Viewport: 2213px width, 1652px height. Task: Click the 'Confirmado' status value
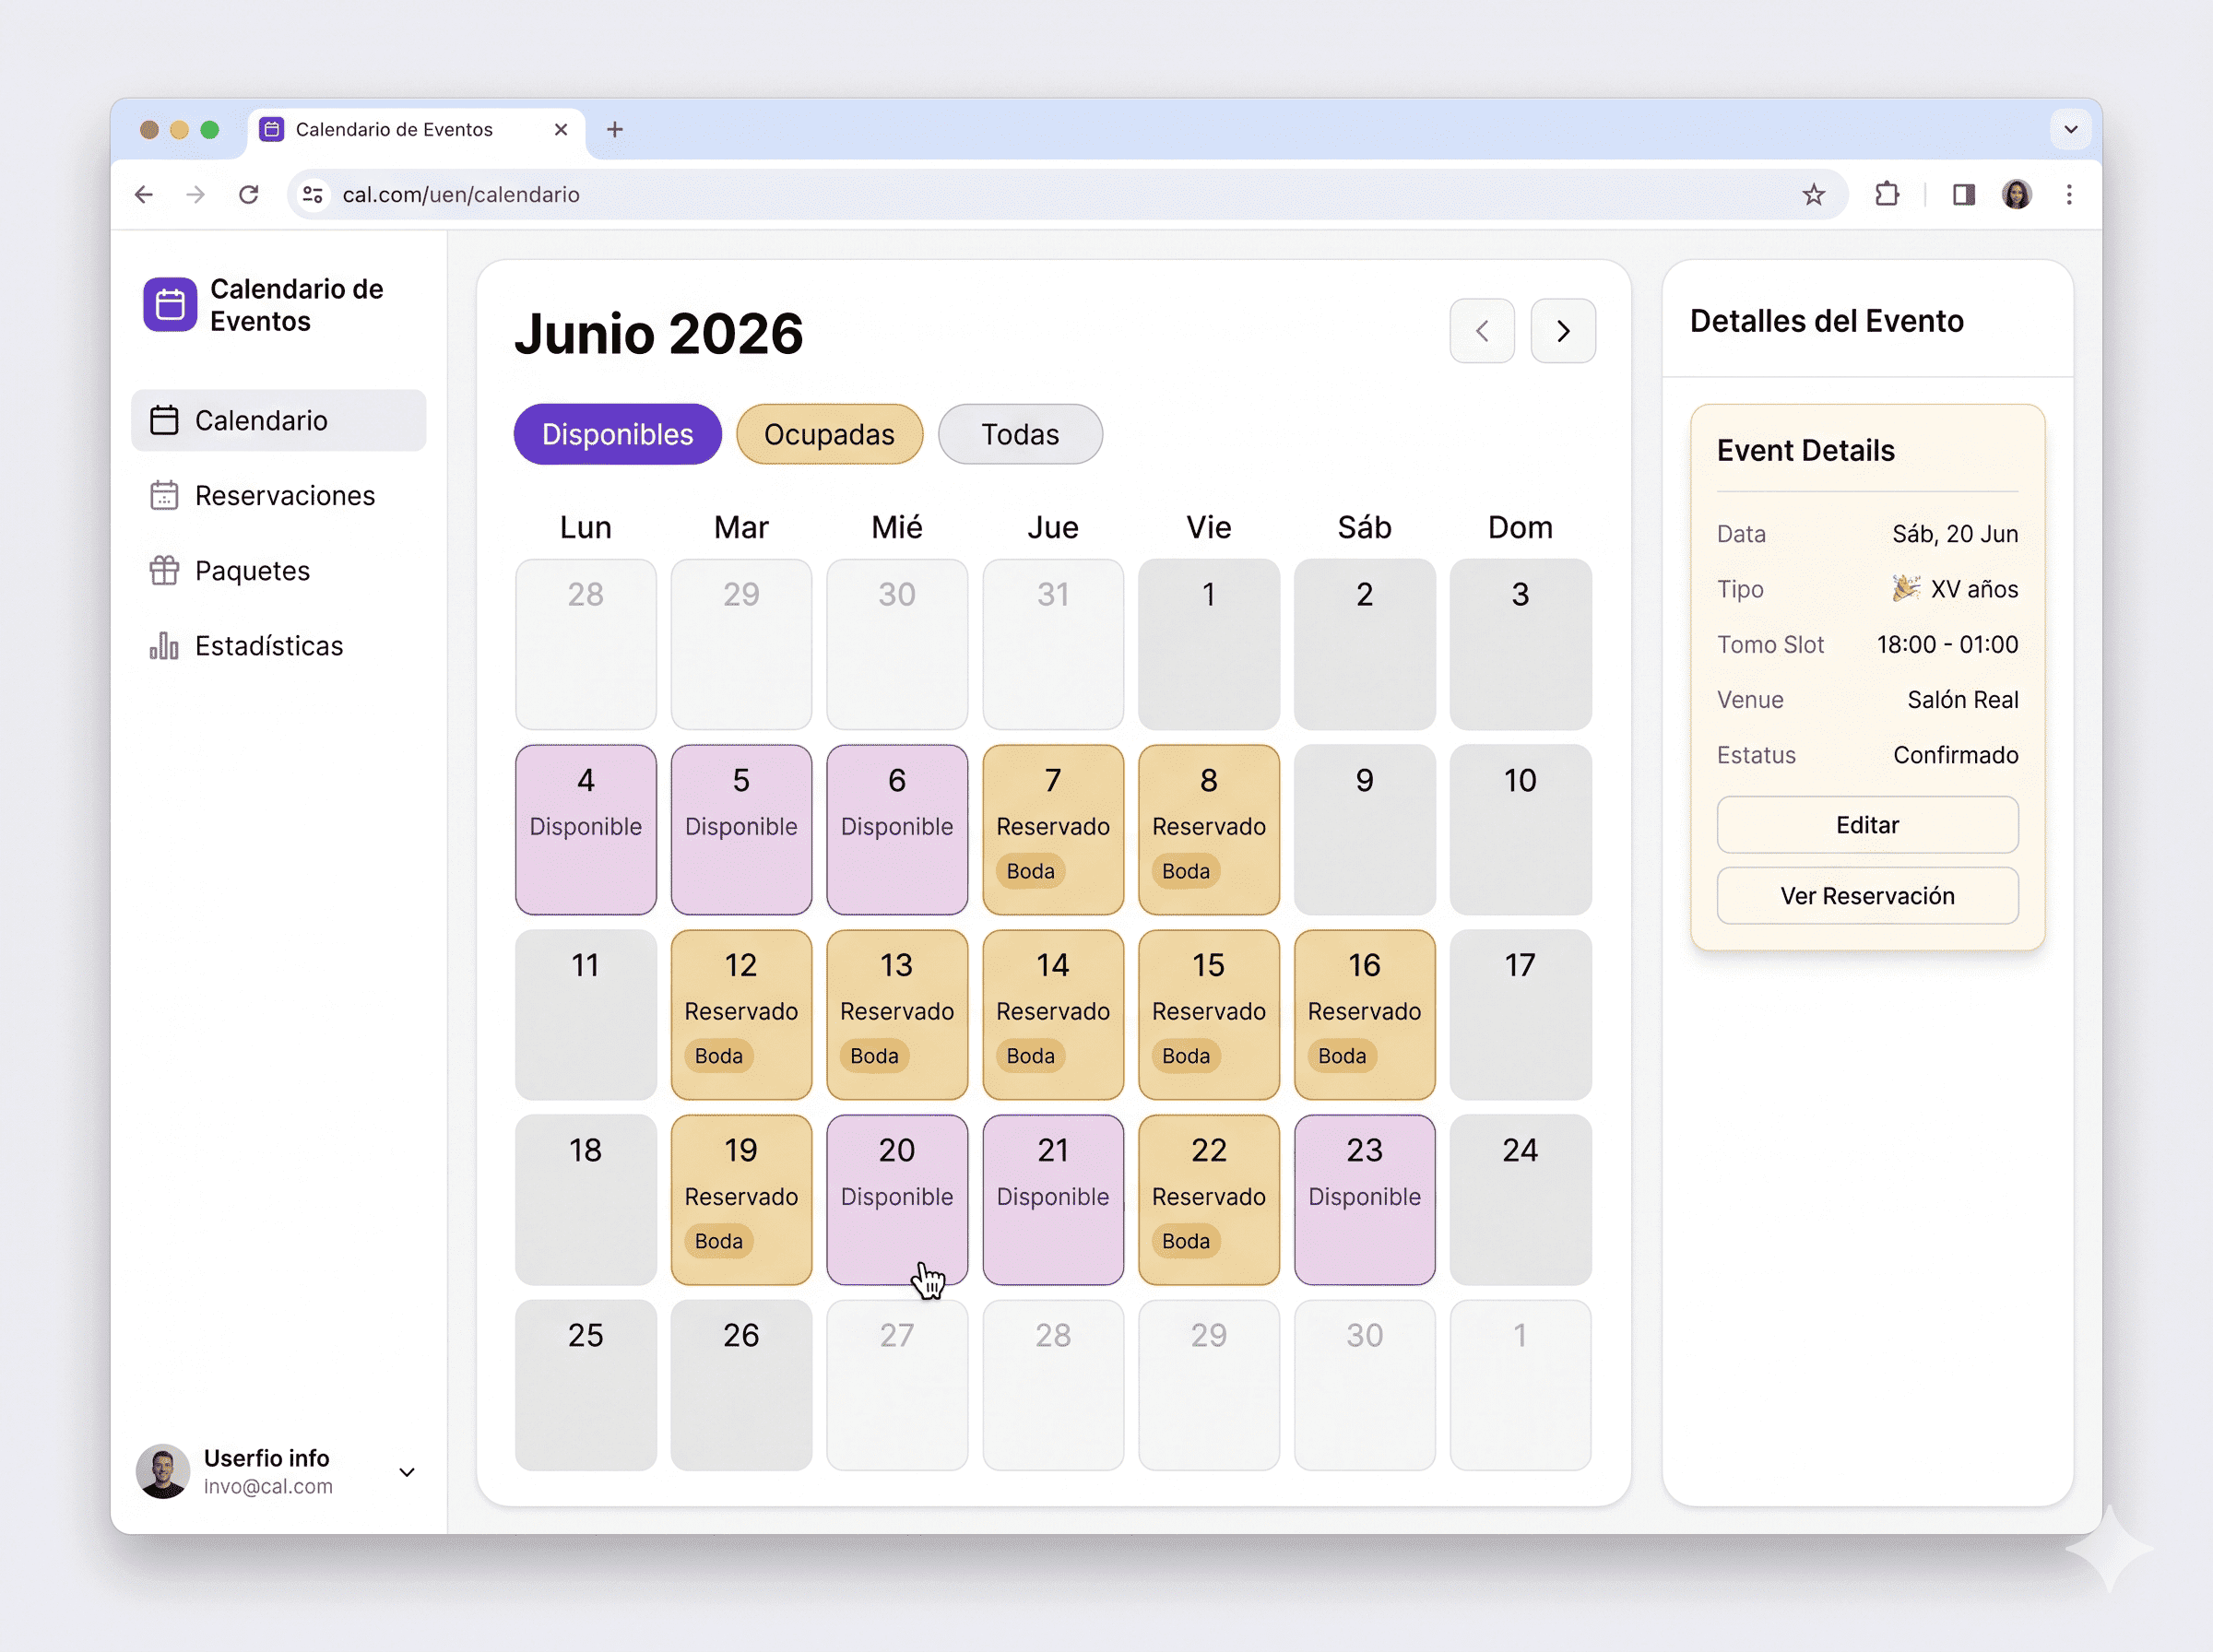[x=1955, y=755]
